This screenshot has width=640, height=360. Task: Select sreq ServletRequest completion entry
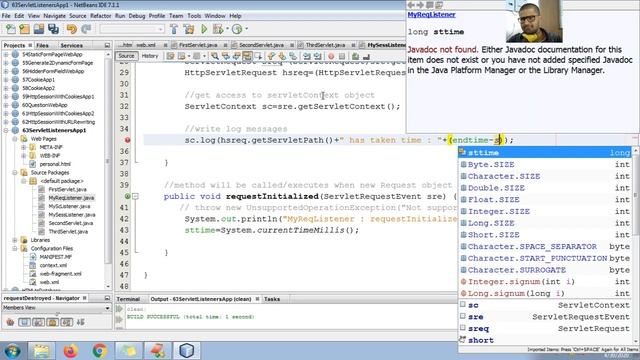[x=546, y=329]
